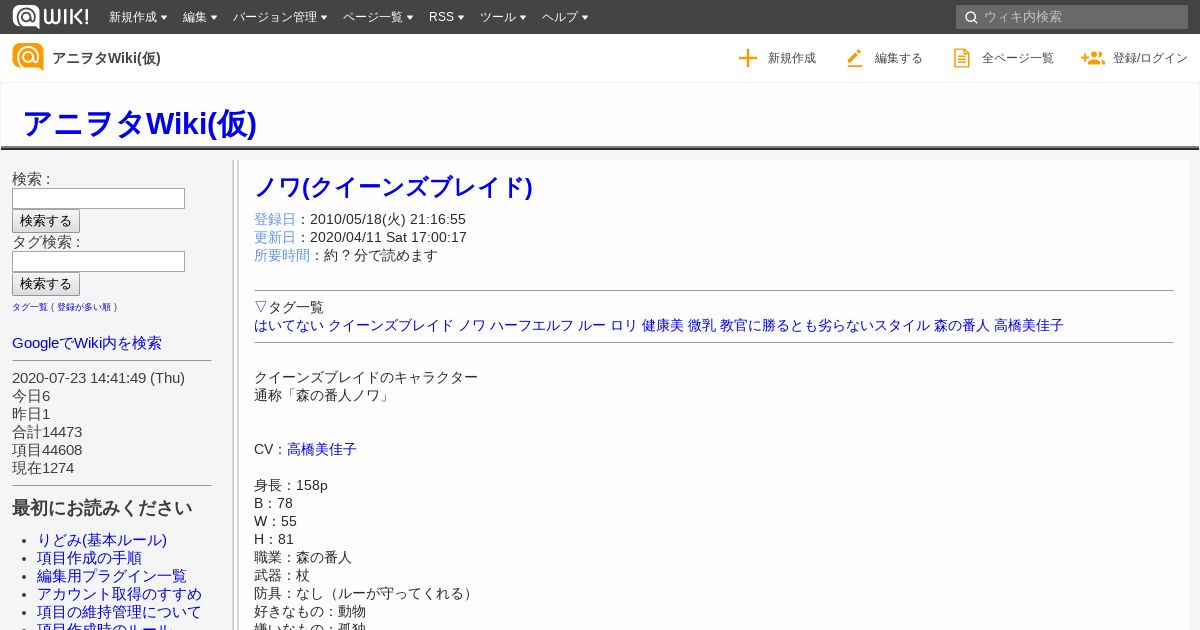Screen dimensions: 1200x630
Task: Click the 最初にお読みください heading
Action: click(102, 508)
